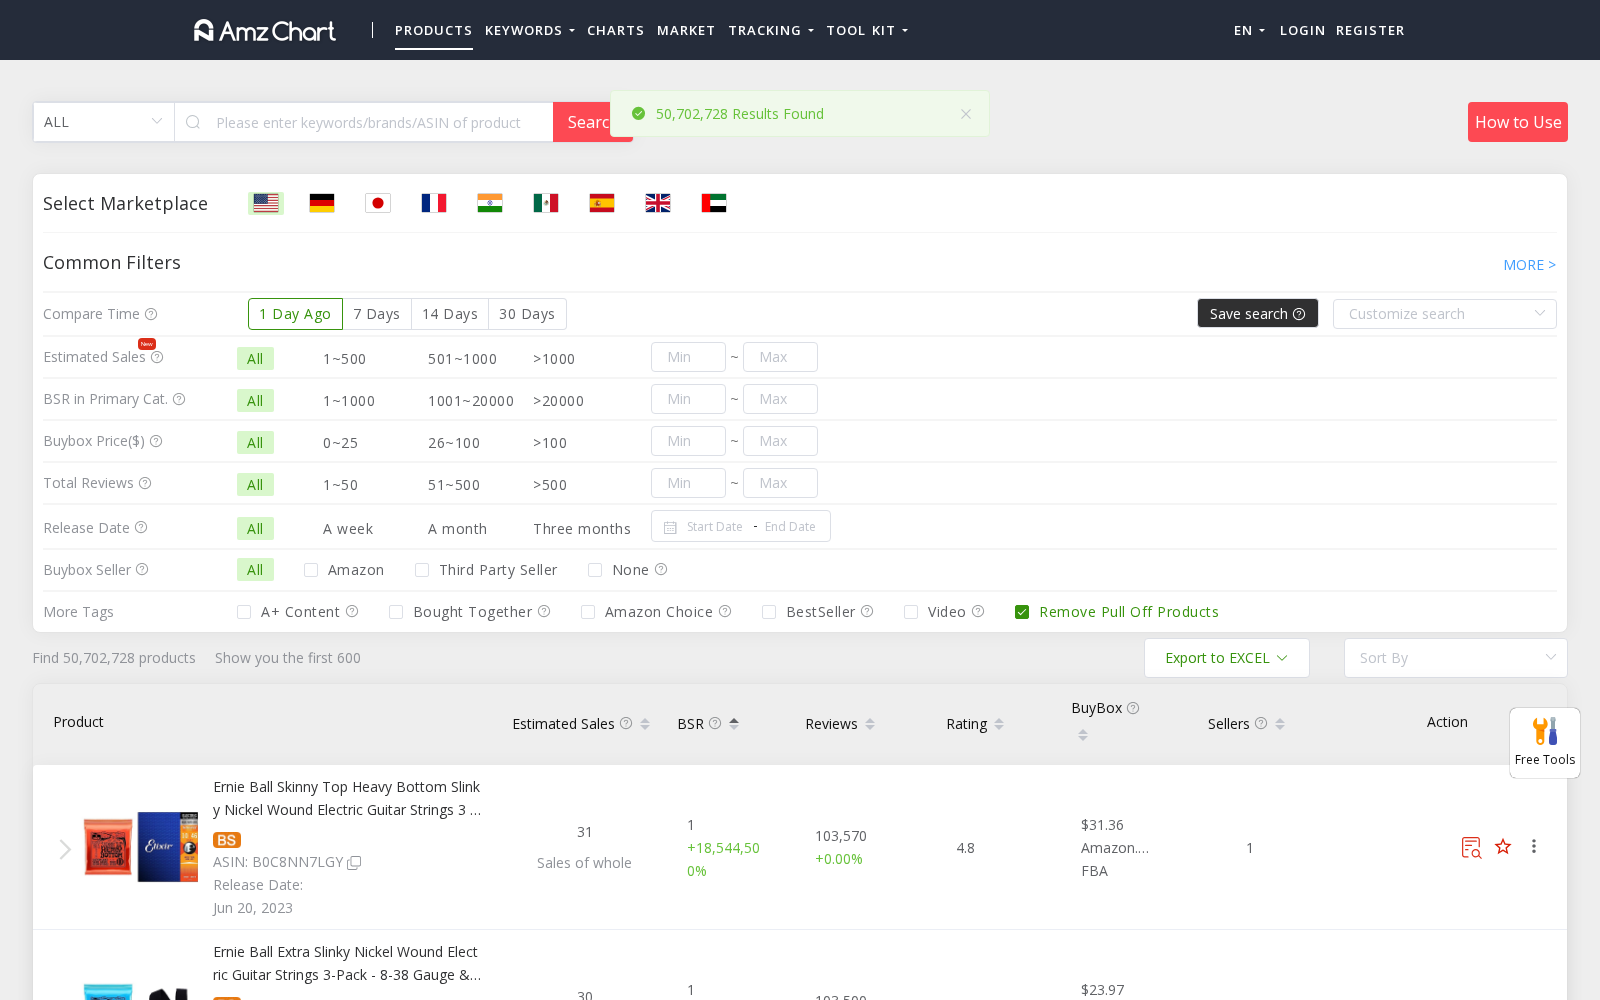Image resolution: width=1600 pixels, height=1000 pixels.
Task: Enable the BestSeller tag
Action: [x=769, y=612]
